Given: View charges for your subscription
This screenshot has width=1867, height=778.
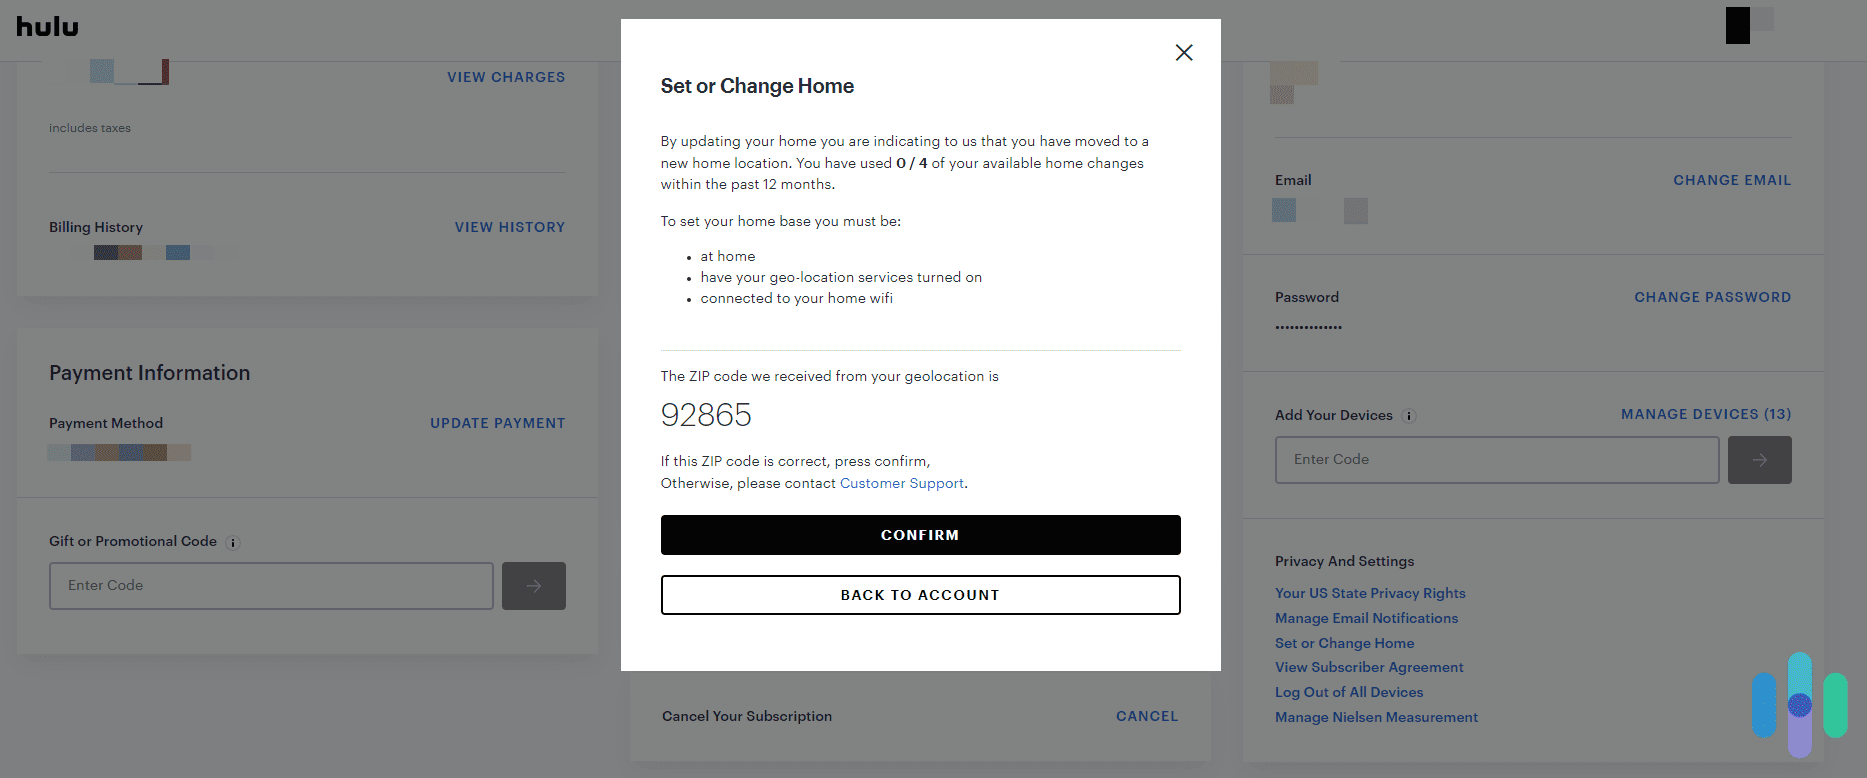Looking at the screenshot, I should coord(506,77).
